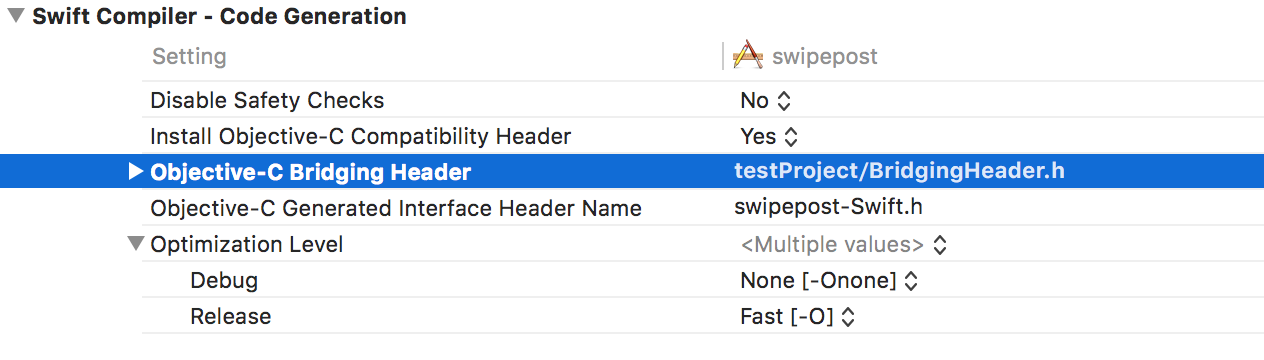Change Release optimization Fast [-O] popup

point(798,316)
